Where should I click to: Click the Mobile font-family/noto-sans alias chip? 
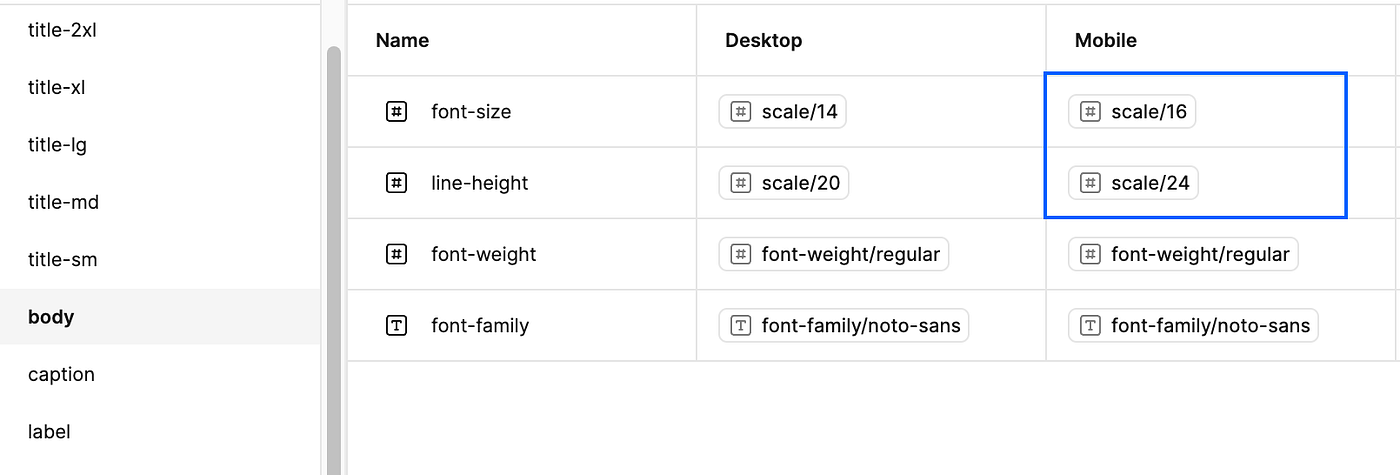[1193, 325]
